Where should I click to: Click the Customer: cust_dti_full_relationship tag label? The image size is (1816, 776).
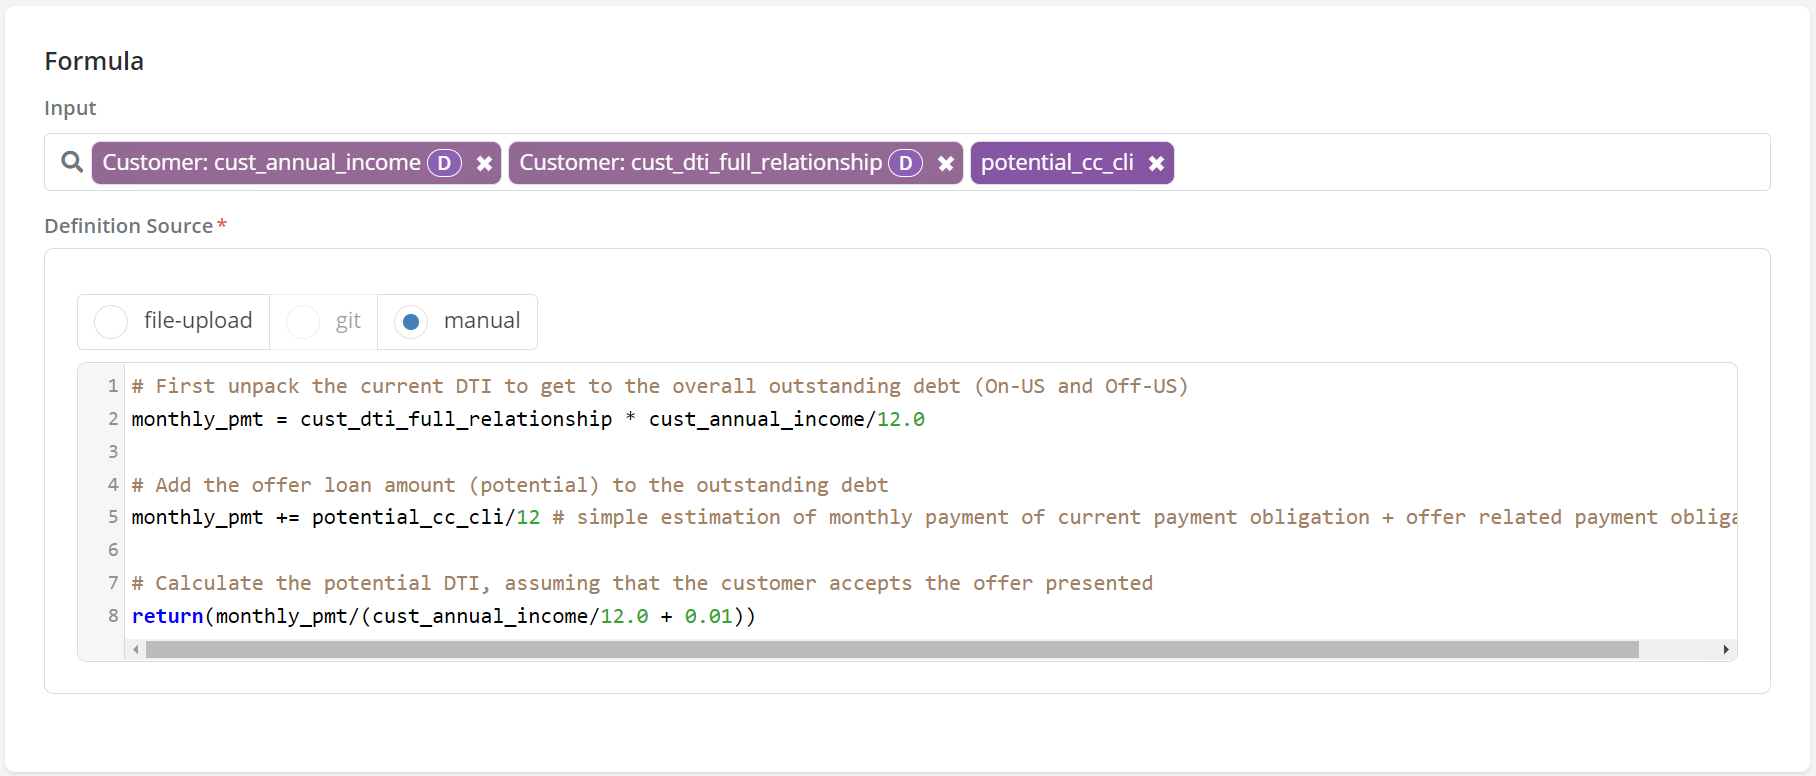tap(700, 163)
